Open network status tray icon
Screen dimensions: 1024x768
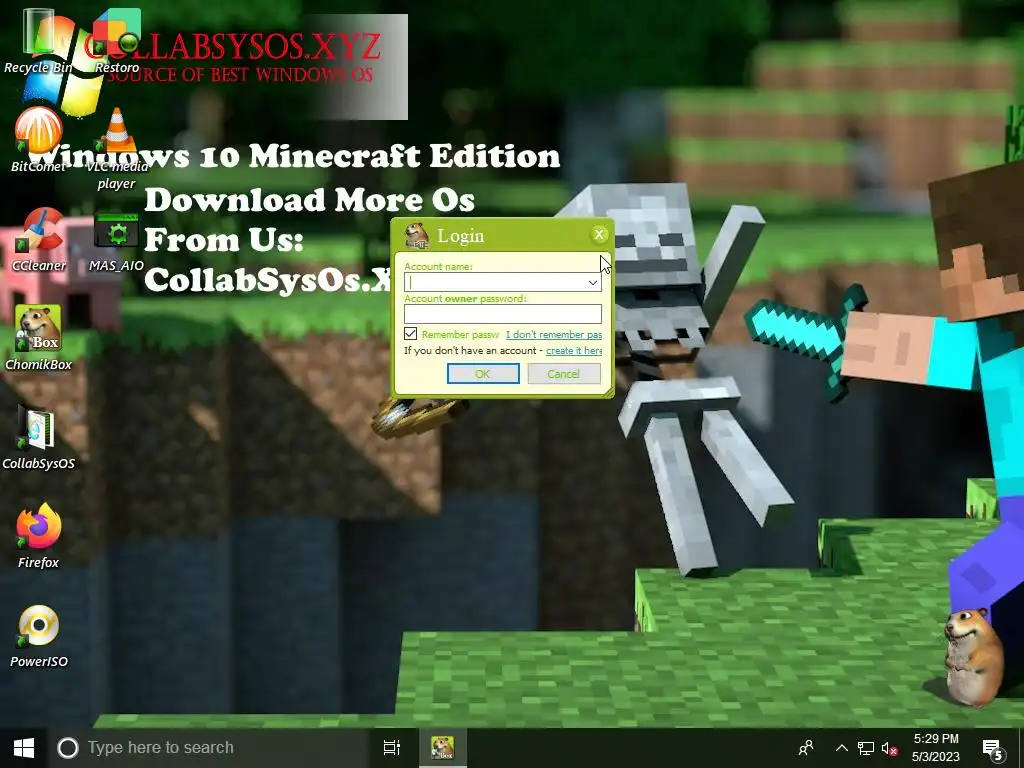coord(866,748)
